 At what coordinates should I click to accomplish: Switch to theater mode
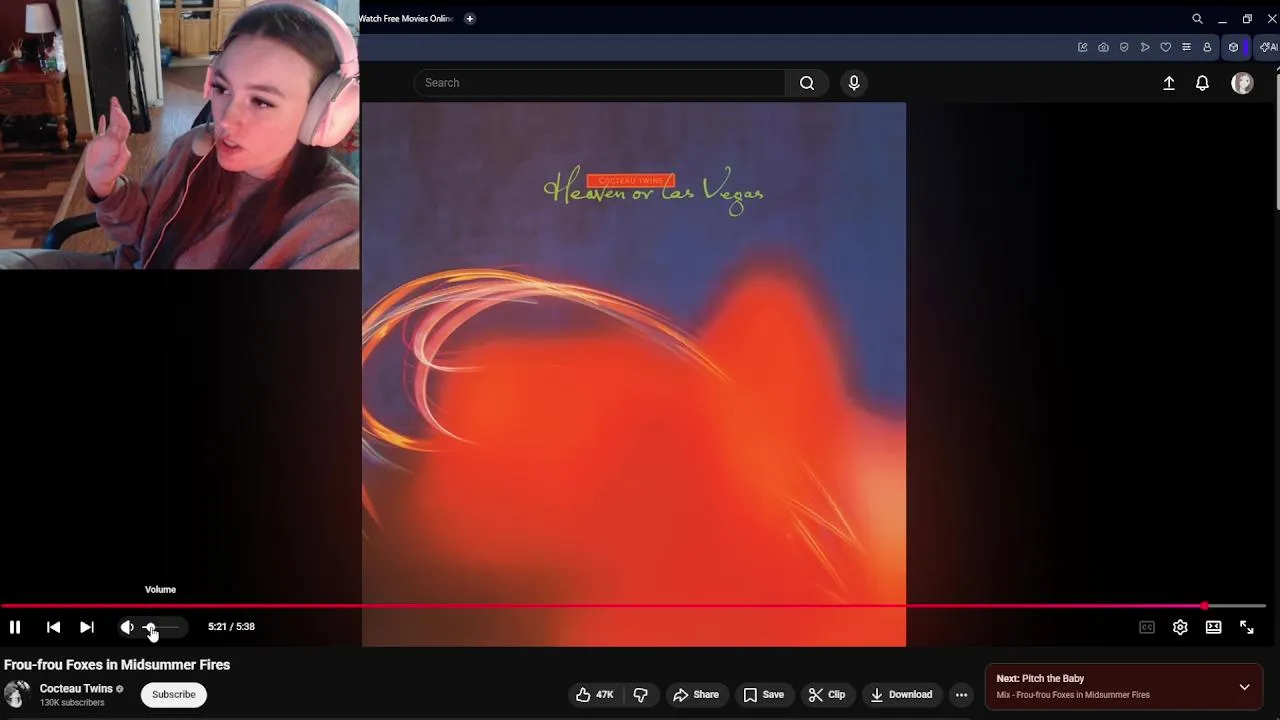point(1213,627)
